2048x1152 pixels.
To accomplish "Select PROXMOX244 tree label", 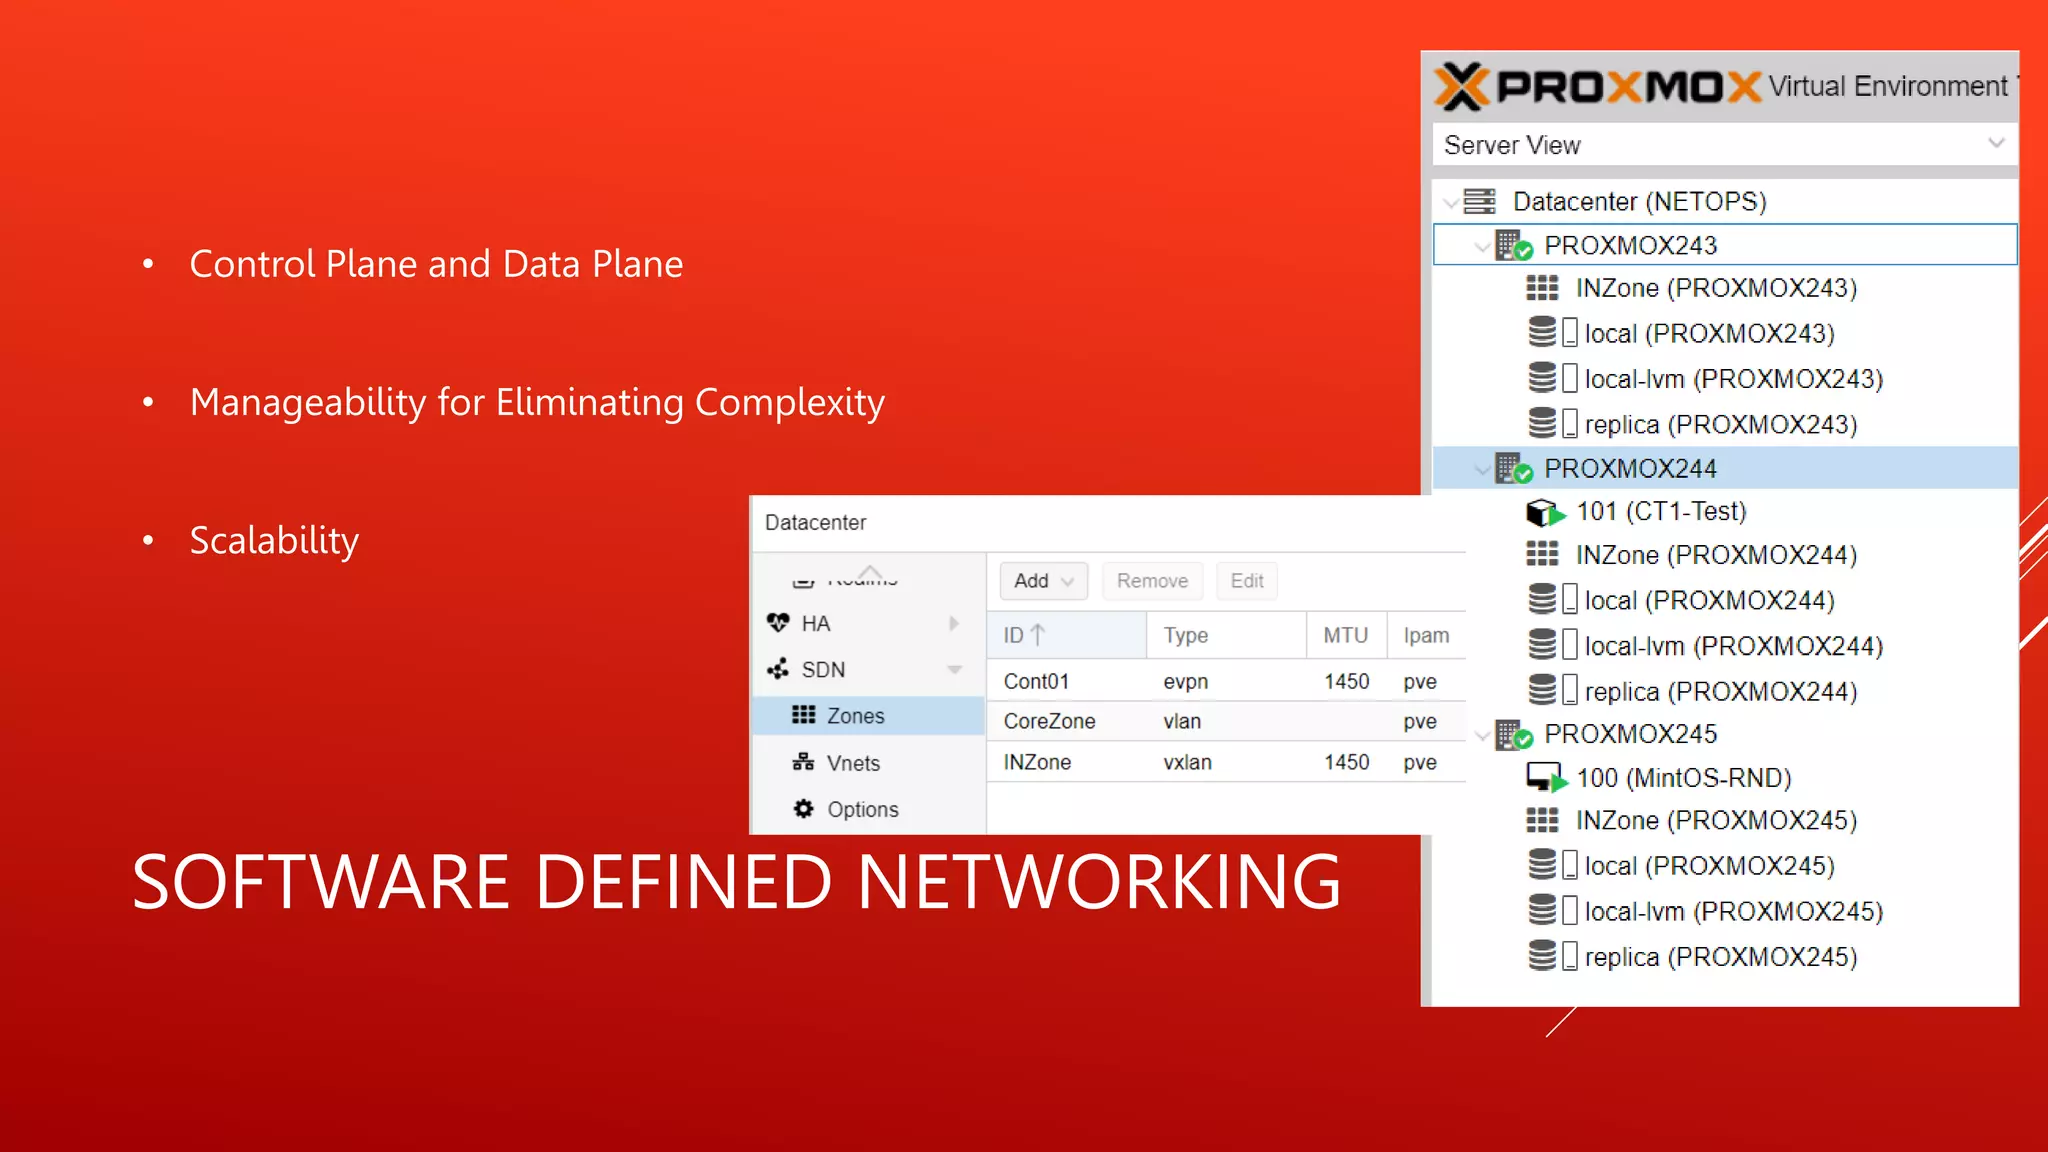I will 1630,468.
